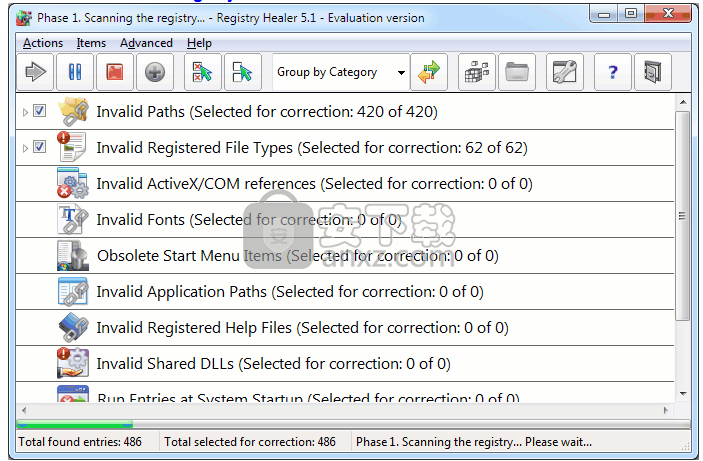The width and height of the screenshot is (703, 461).
Task: Click Total selected for correction: 486 status
Action: [250, 442]
